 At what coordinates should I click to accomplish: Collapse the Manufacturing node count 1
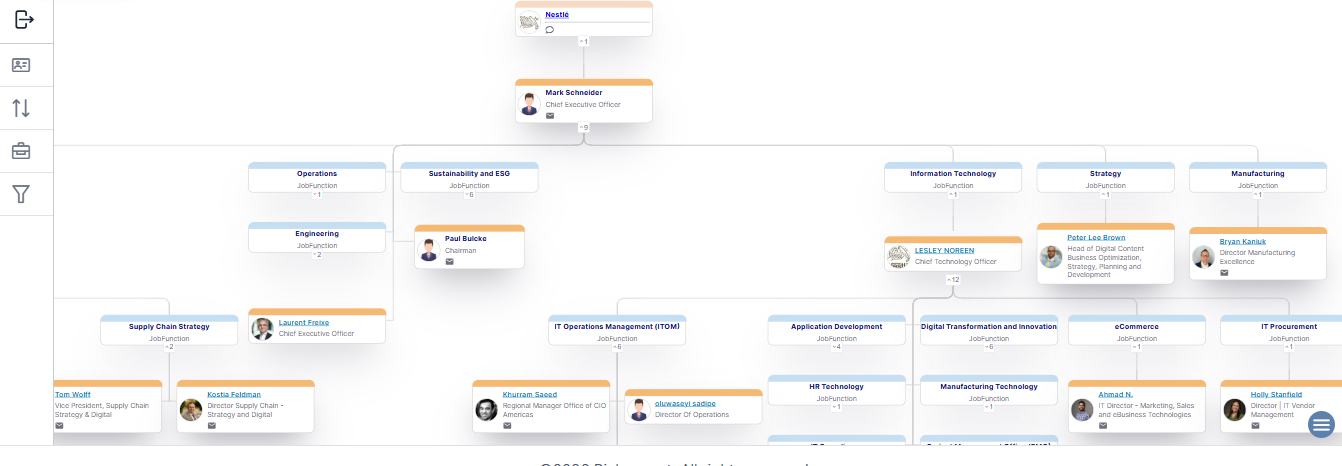point(1258,195)
